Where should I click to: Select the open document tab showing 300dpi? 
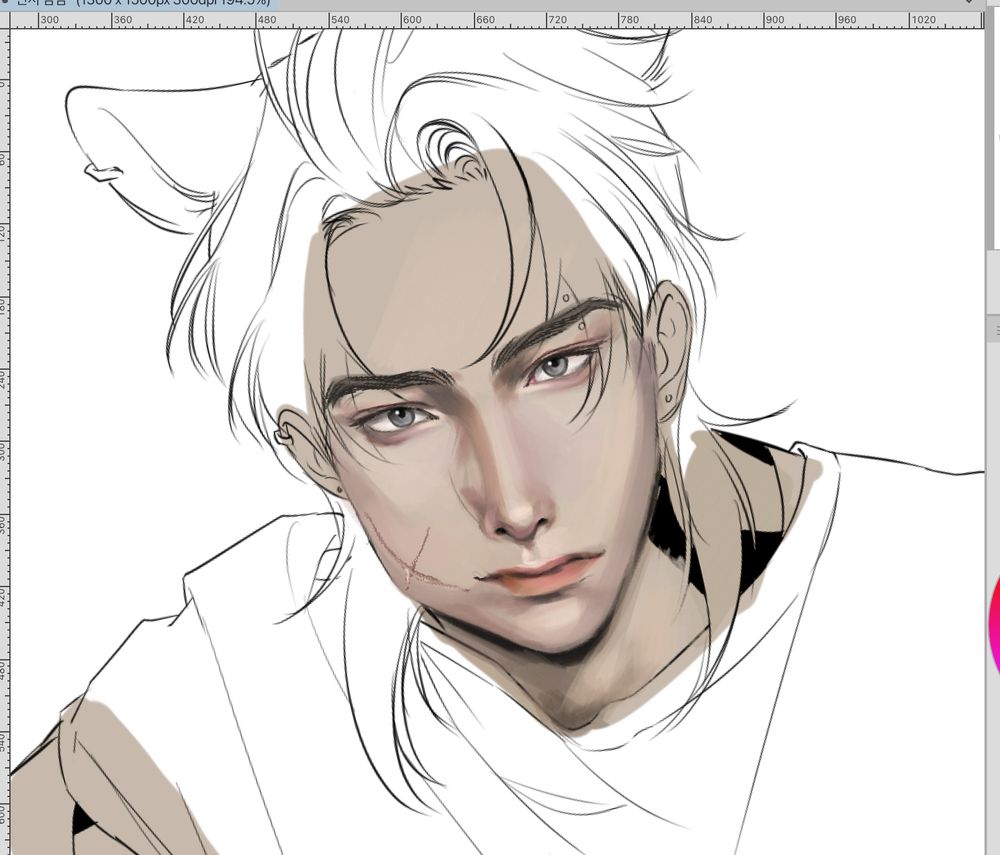pos(139,3)
